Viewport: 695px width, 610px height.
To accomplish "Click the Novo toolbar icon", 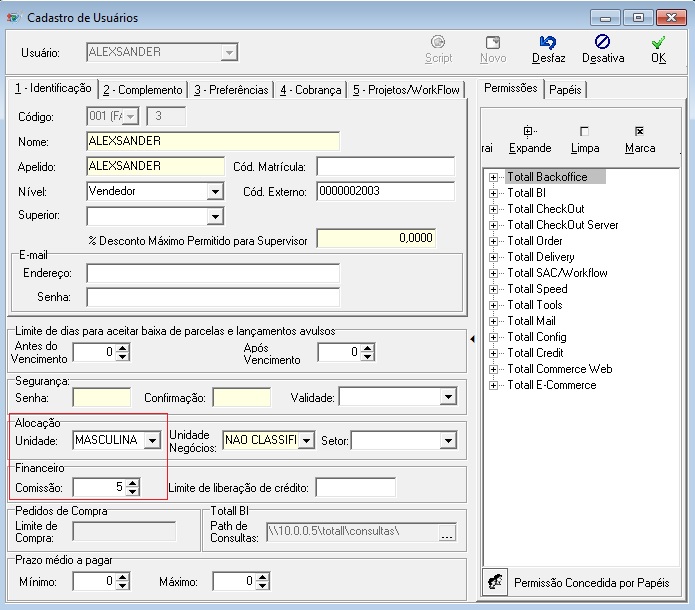I will pyautogui.click(x=492, y=42).
